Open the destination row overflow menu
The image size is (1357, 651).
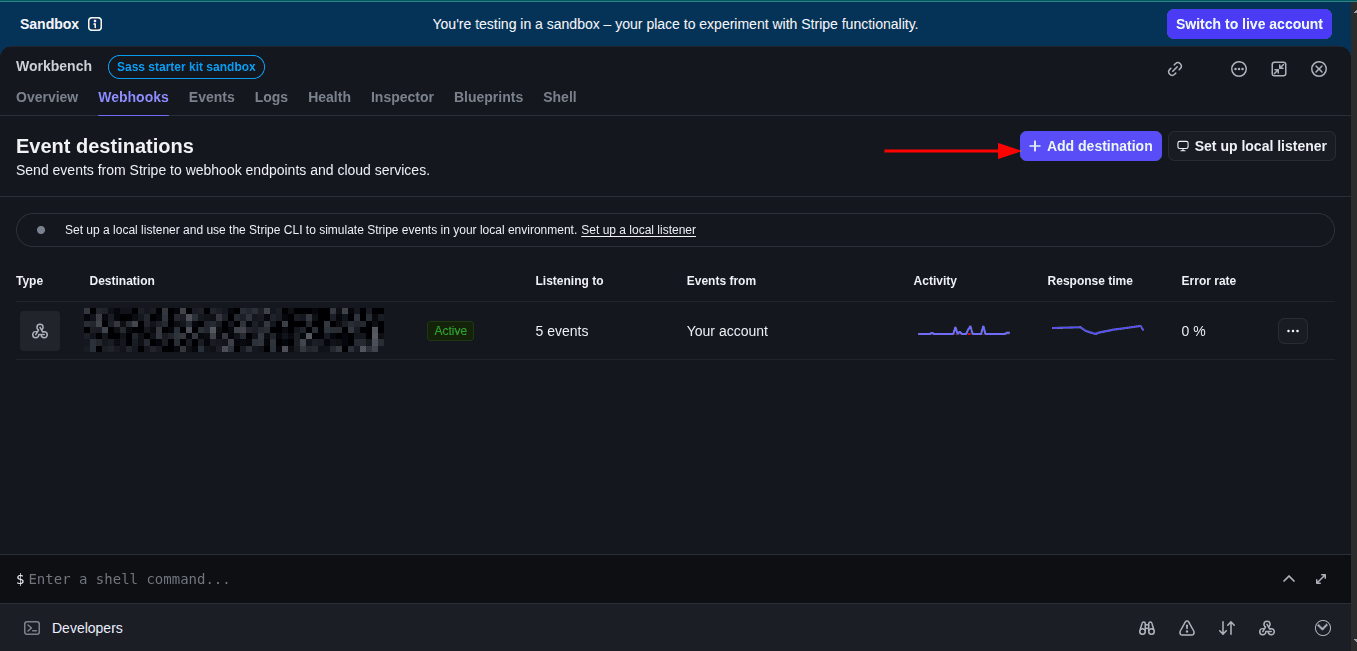point(1293,331)
